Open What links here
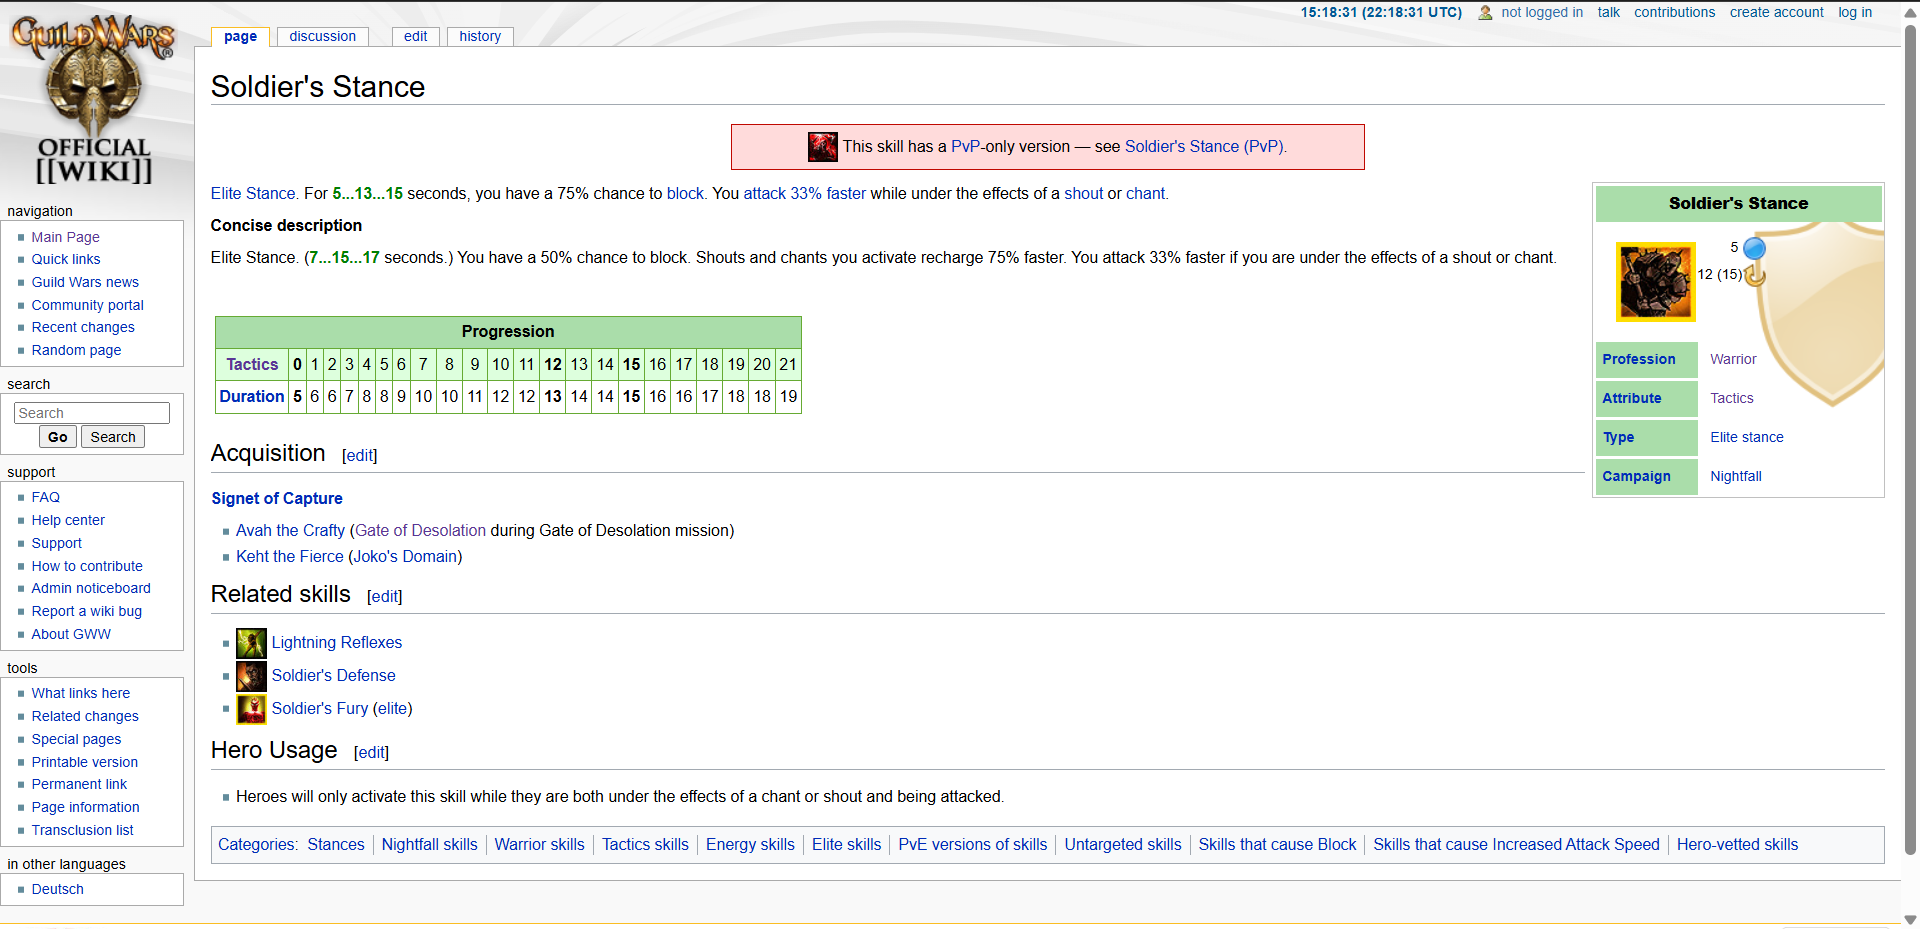This screenshot has height=929, width=1920. pyautogui.click(x=80, y=693)
